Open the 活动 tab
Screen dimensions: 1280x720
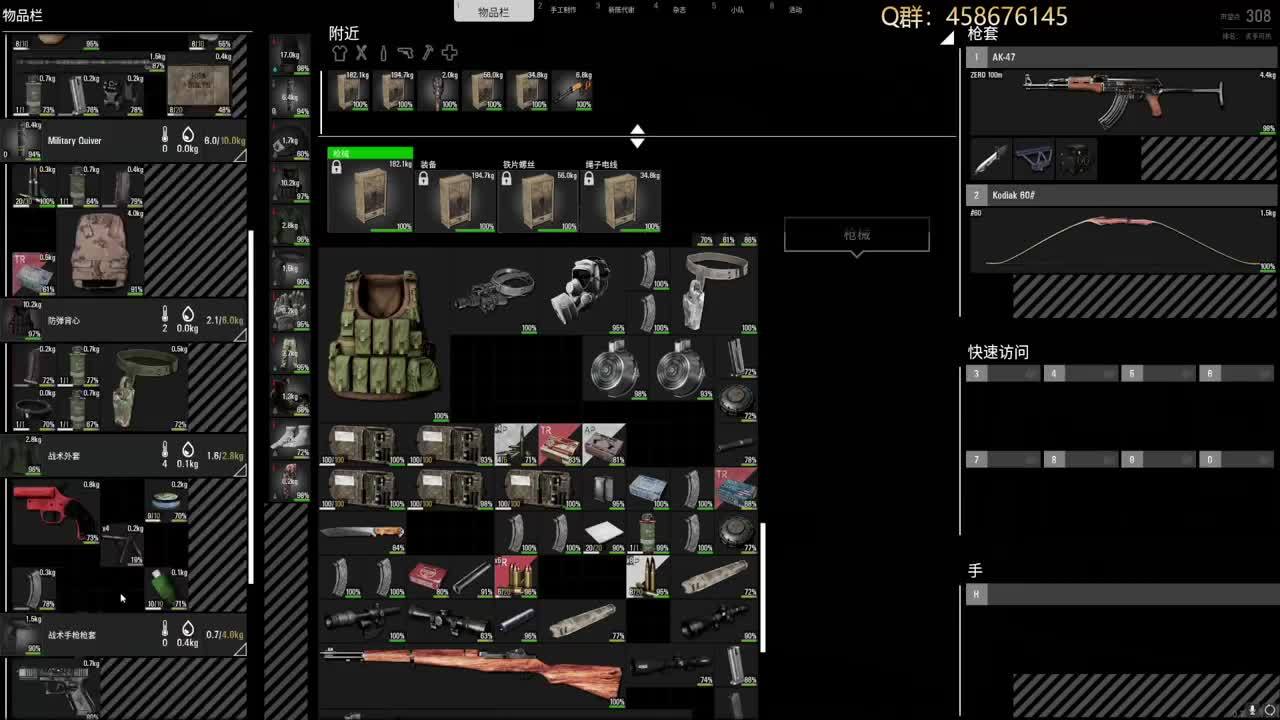click(x=795, y=10)
